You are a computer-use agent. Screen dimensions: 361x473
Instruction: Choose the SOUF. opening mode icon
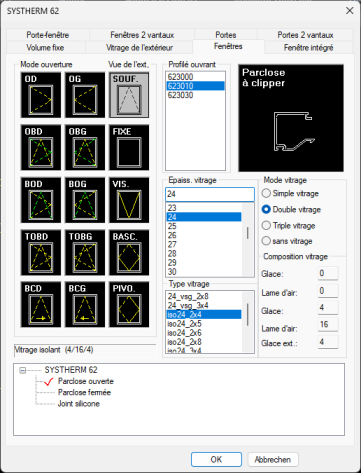pos(129,95)
